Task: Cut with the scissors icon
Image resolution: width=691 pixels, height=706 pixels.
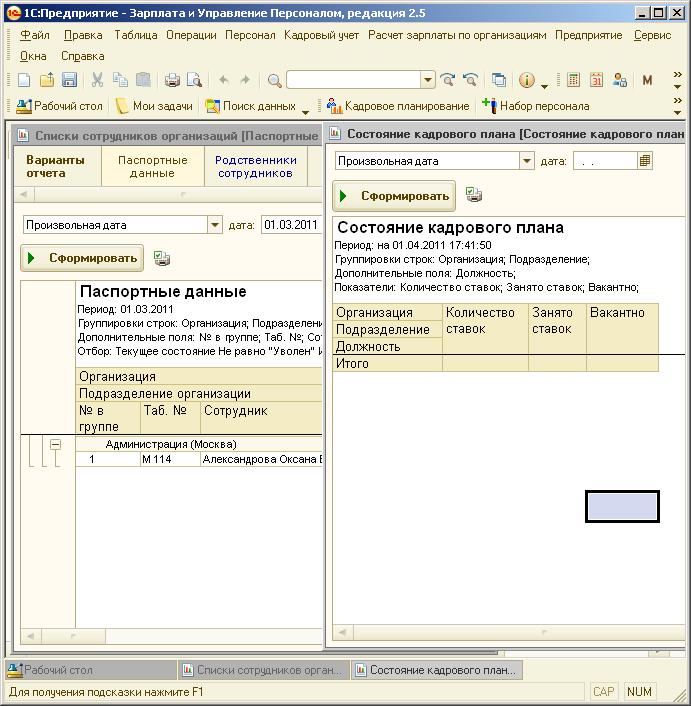Action: point(97,81)
